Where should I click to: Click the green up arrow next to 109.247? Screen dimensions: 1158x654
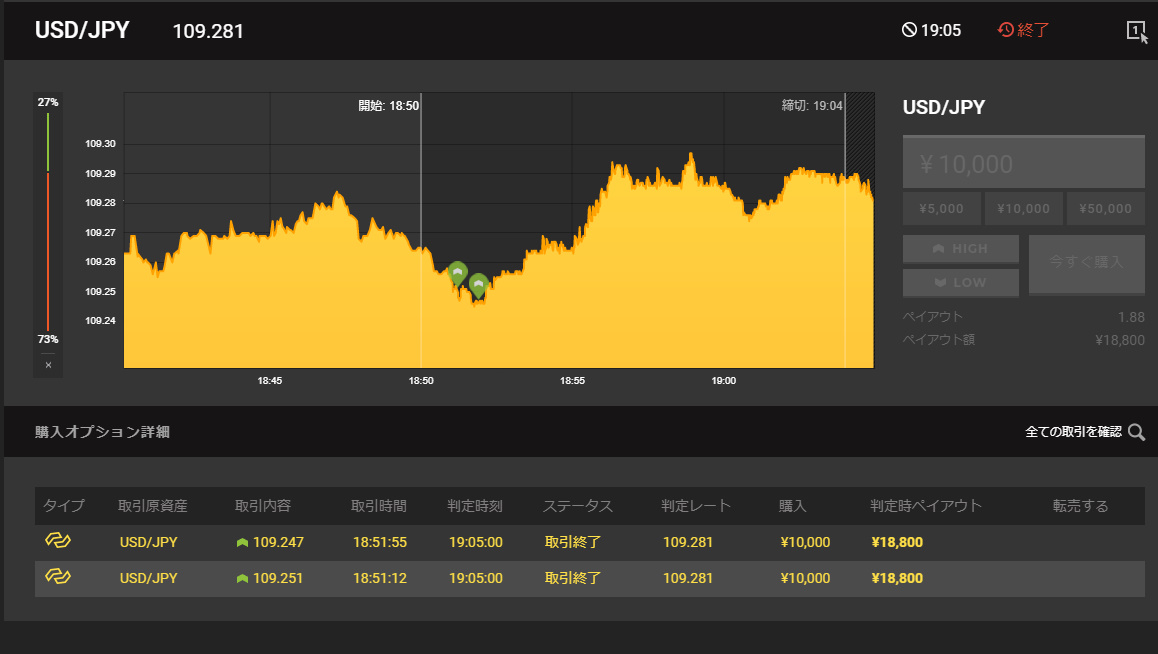tap(242, 543)
